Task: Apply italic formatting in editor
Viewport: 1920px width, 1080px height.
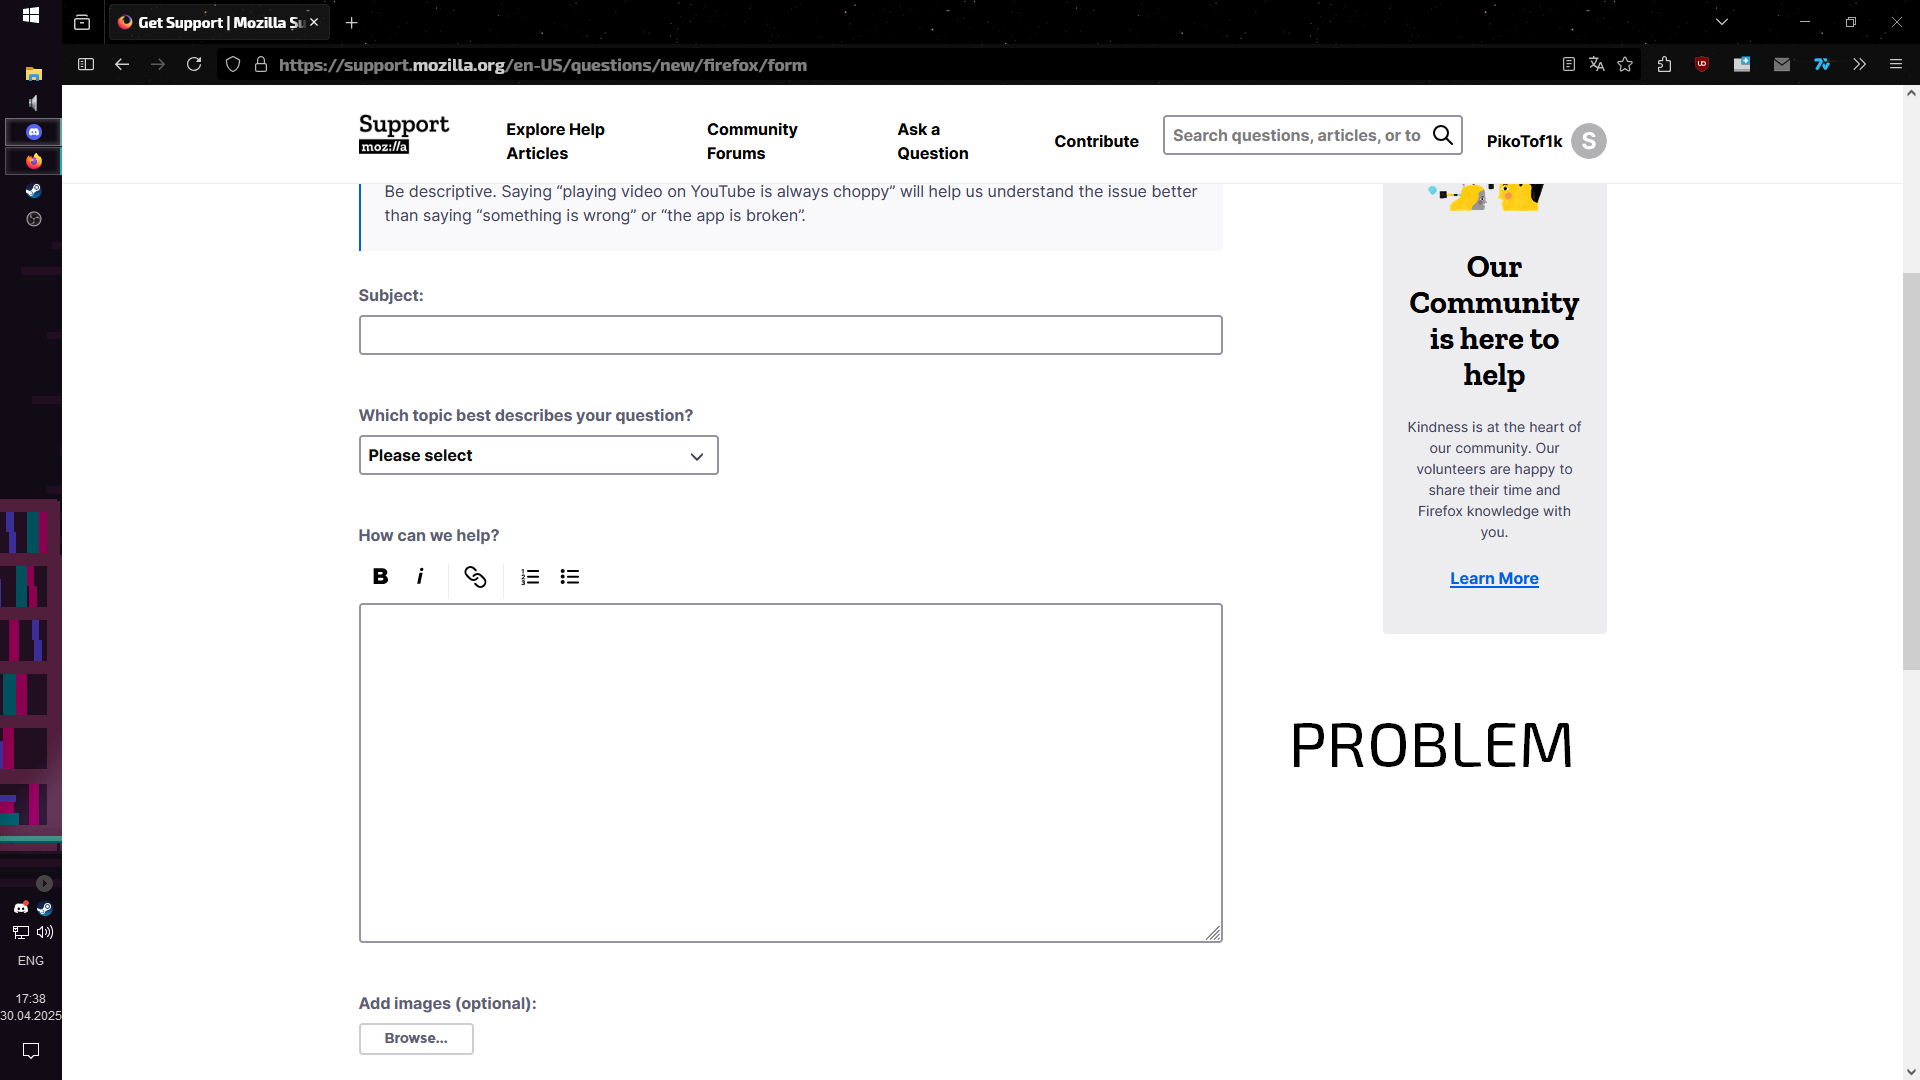Action: click(420, 576)
